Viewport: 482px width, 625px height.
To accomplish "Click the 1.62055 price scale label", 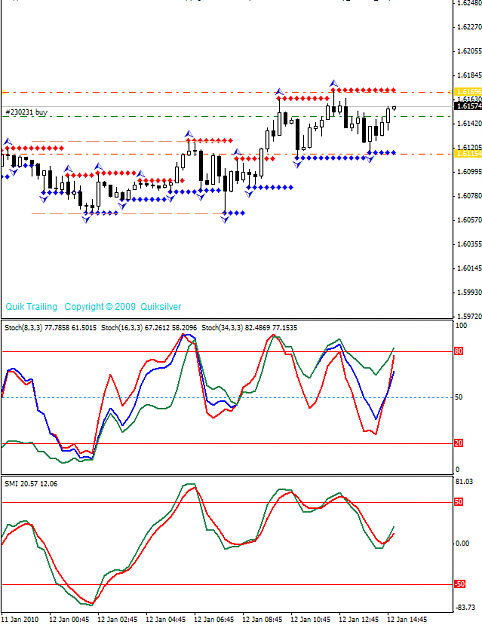I will click(x=469, y=51).
